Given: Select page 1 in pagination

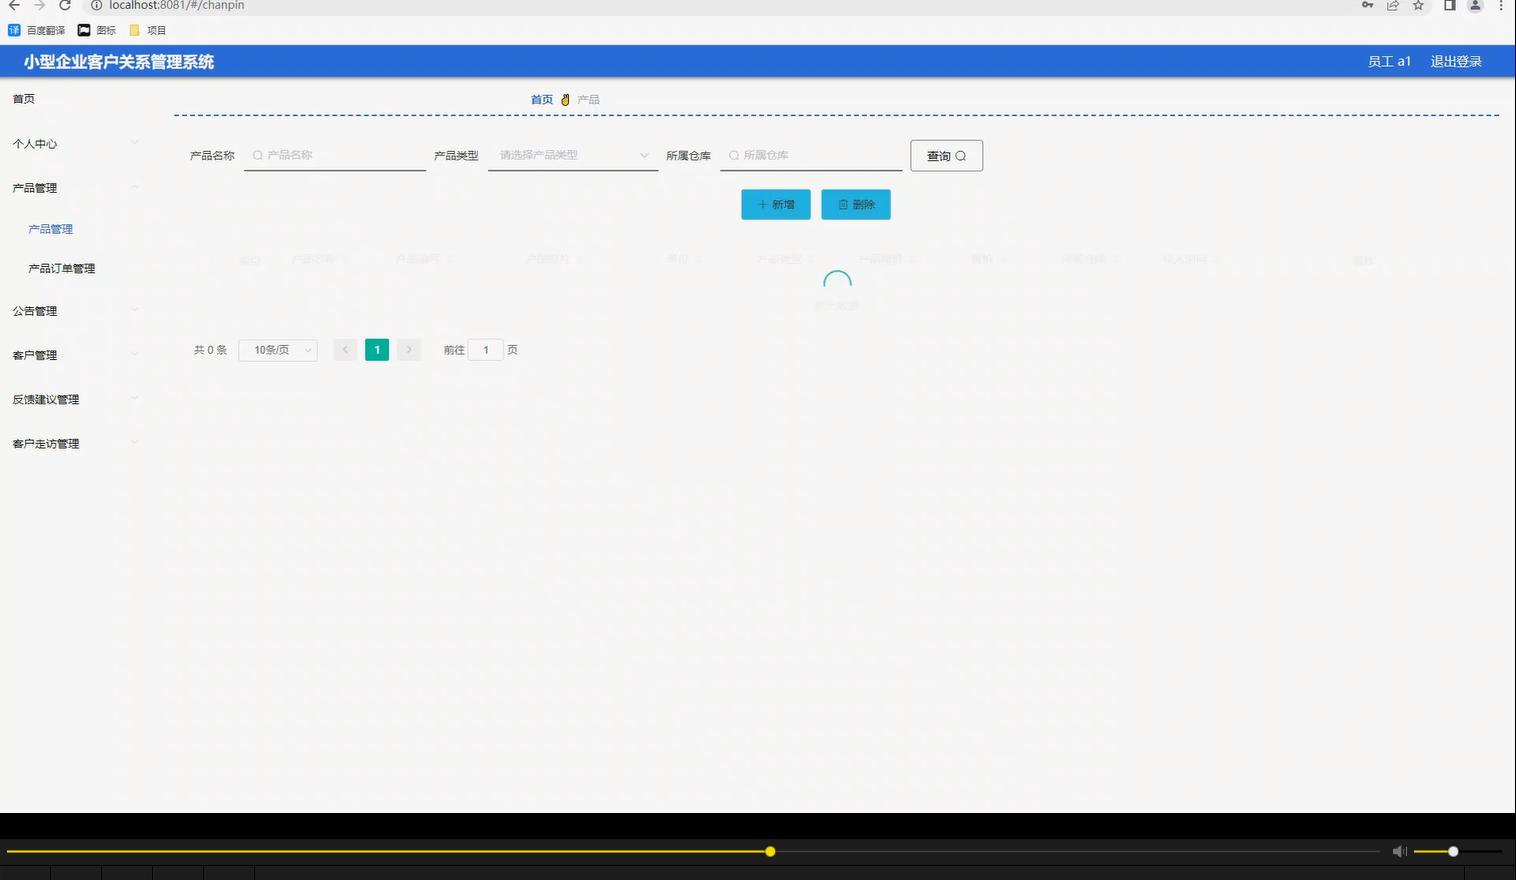Looking at the screenshot, I should (x=377, y=350).
